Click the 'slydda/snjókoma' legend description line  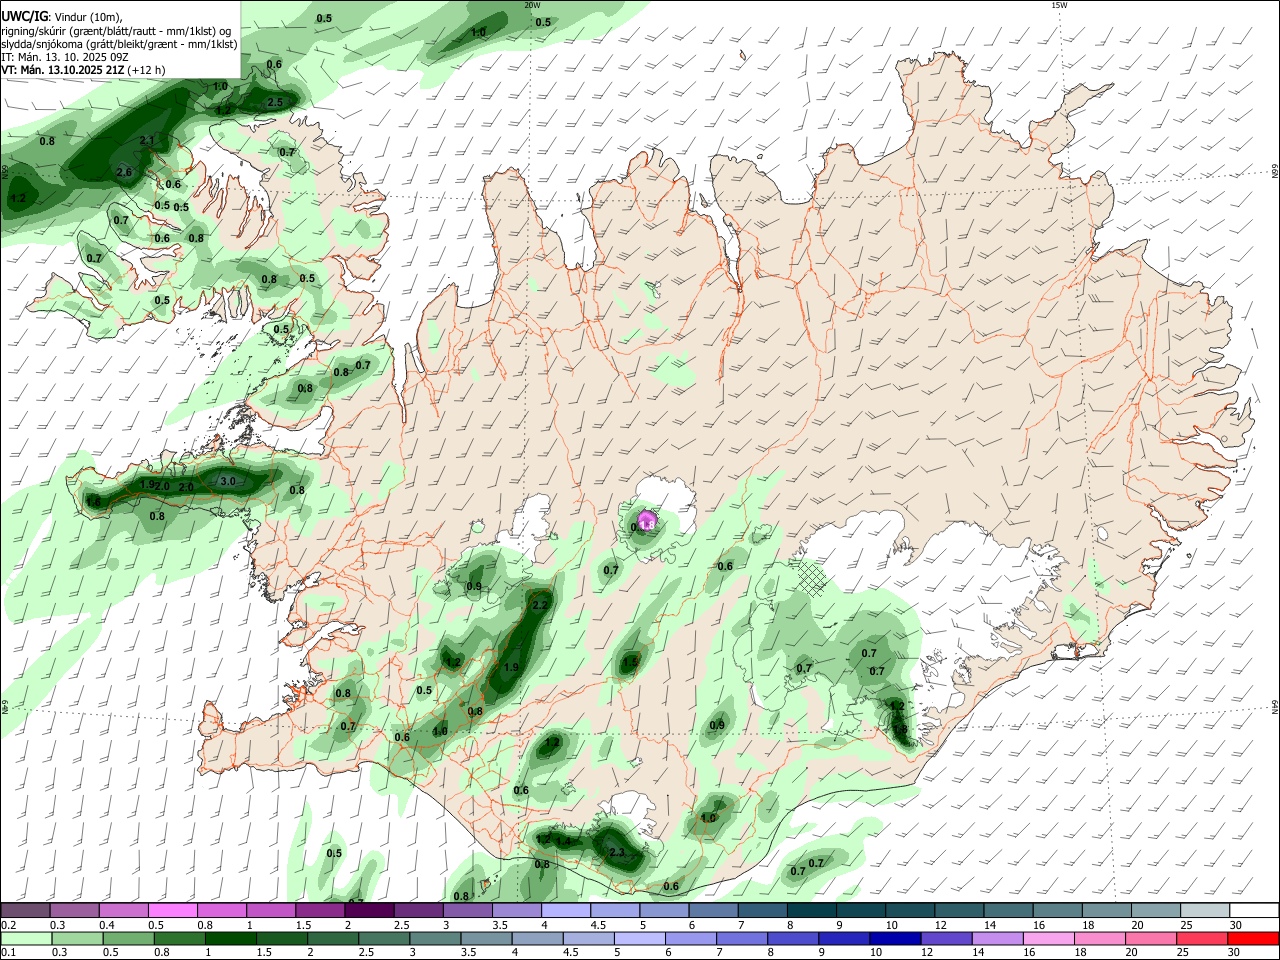pyautogui.click(x=119, y=44)
